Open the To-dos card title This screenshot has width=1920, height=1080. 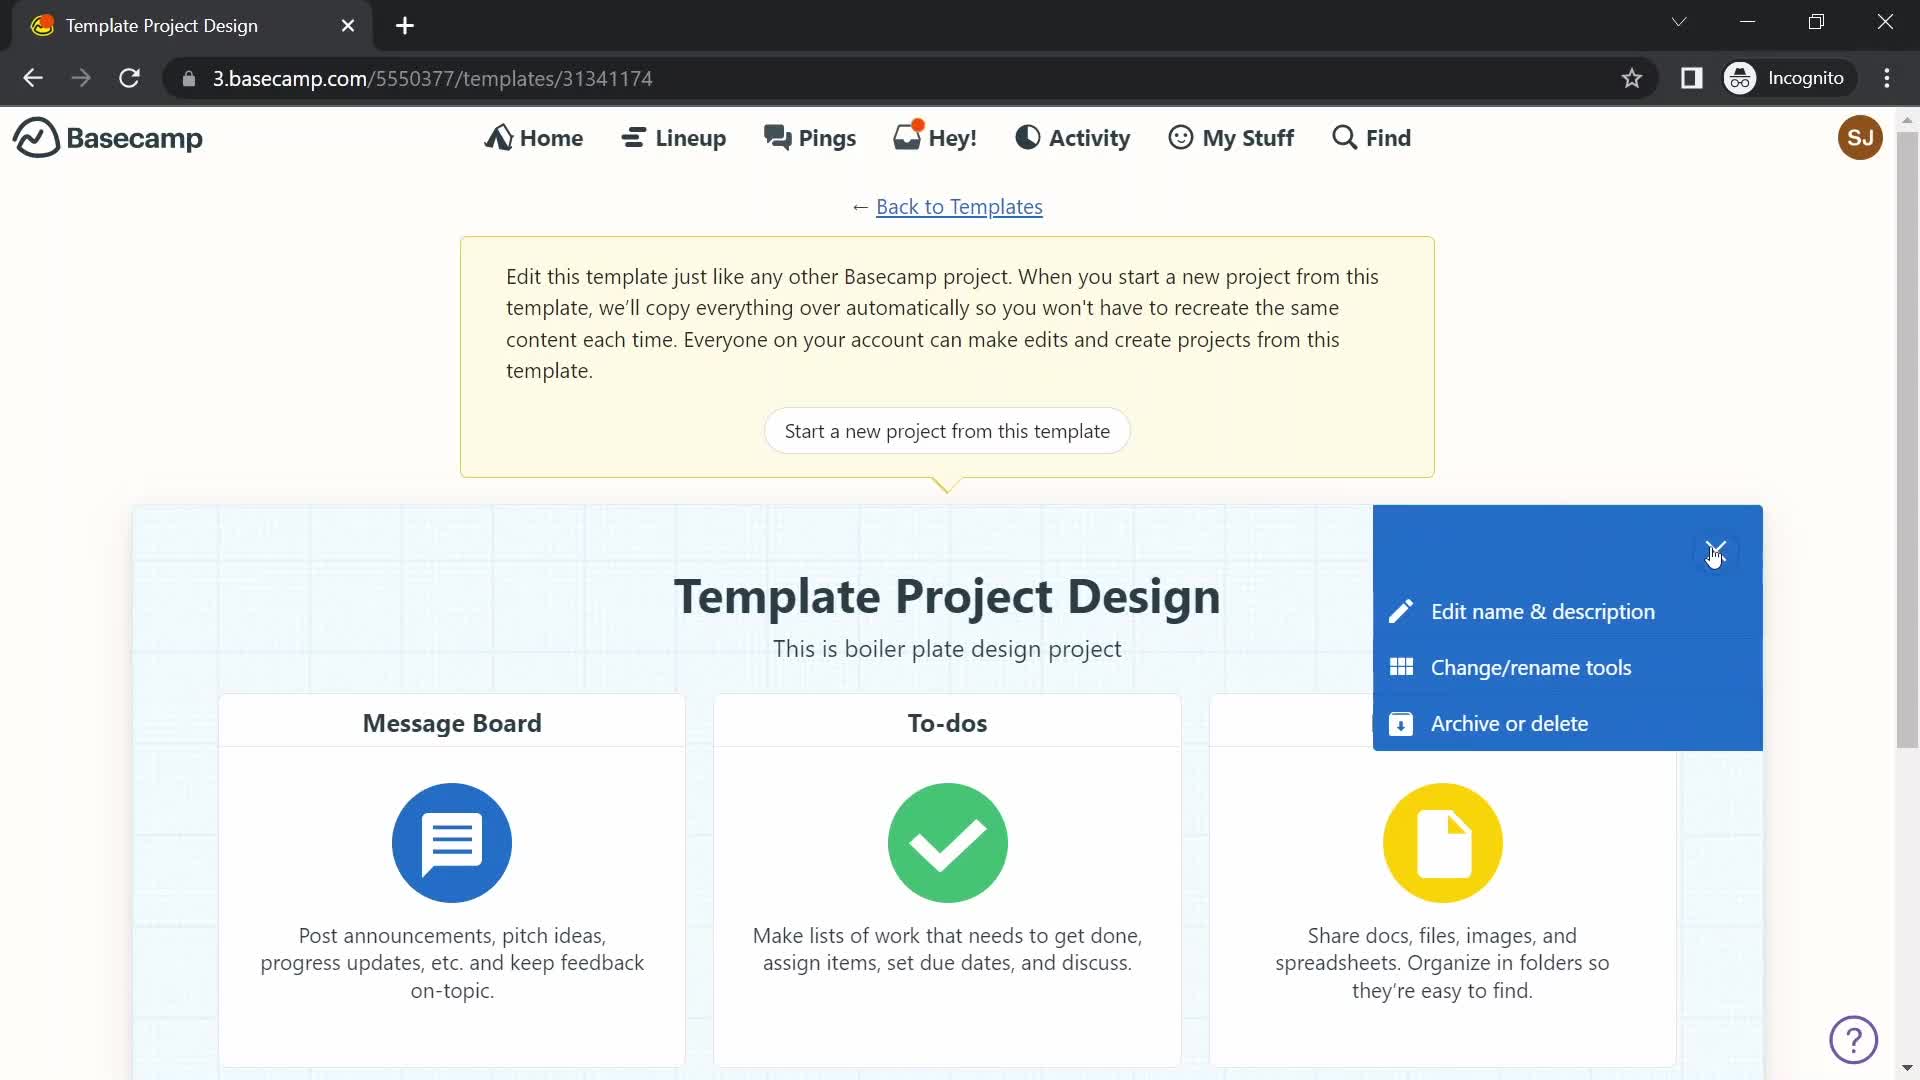(947, 723)
